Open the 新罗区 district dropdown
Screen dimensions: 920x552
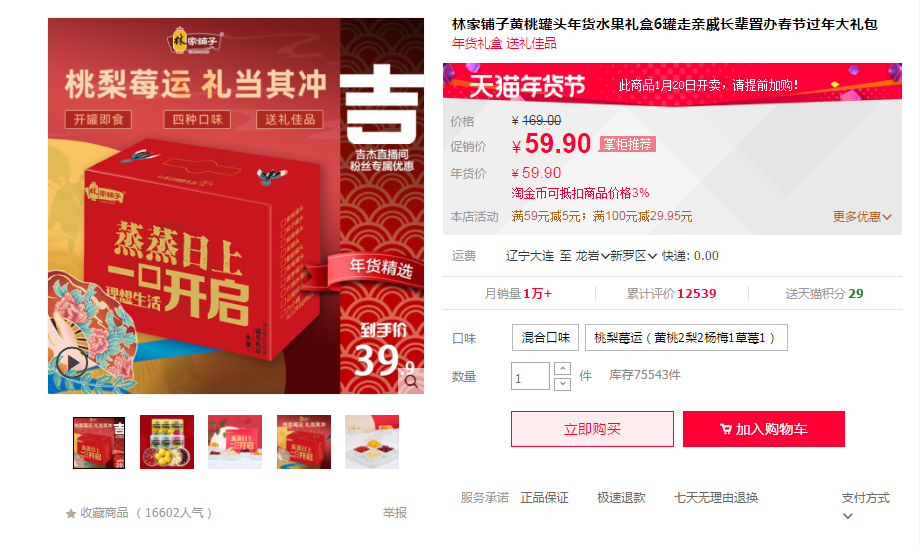click(634, 256)
